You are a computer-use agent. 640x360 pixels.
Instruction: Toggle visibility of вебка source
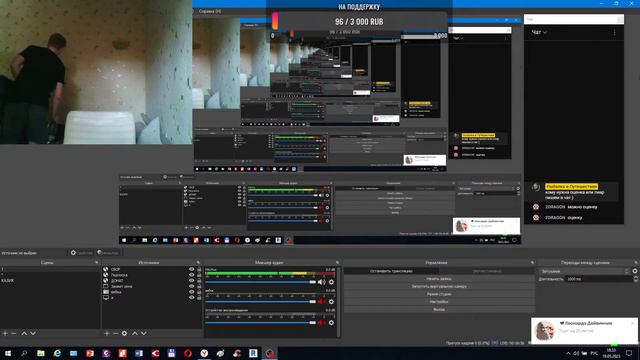coord(191,292)
